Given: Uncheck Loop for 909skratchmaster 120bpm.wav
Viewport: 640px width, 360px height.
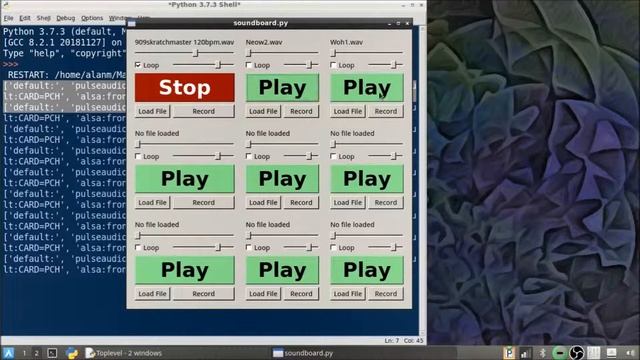Looking at the screenshot, I should pos(138,65).
